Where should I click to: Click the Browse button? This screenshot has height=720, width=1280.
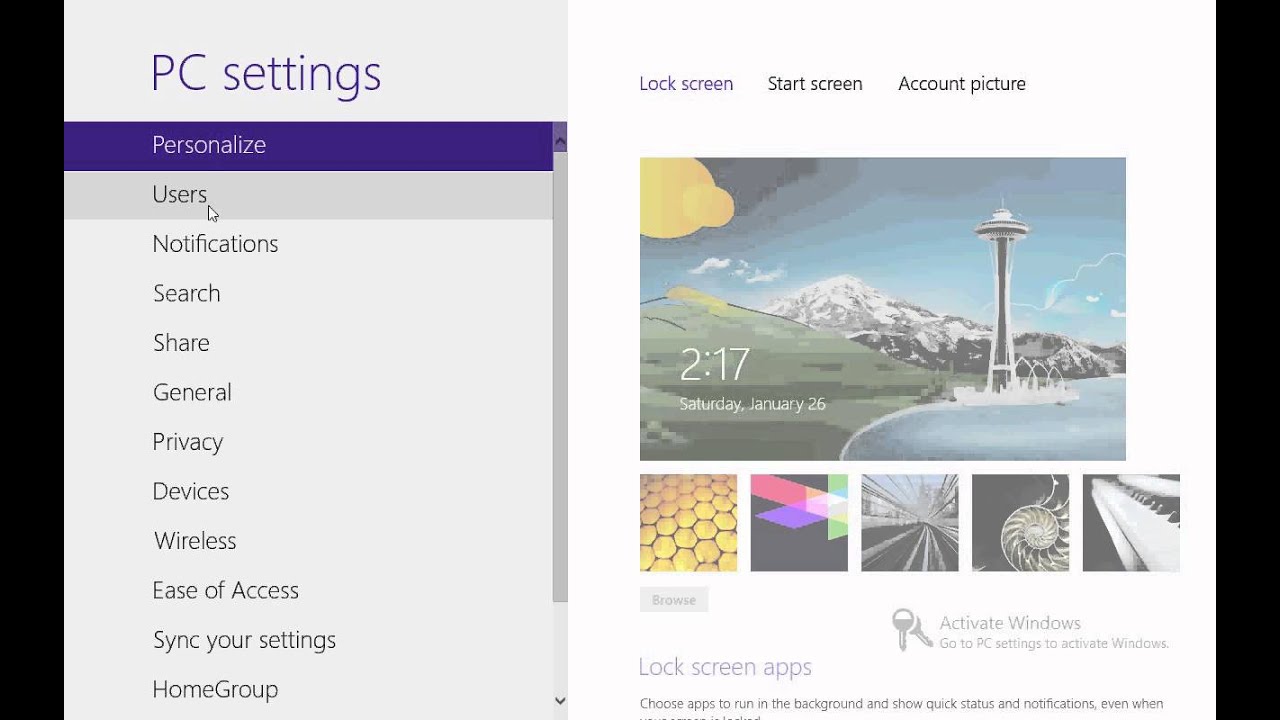click(x=674, y=600)
